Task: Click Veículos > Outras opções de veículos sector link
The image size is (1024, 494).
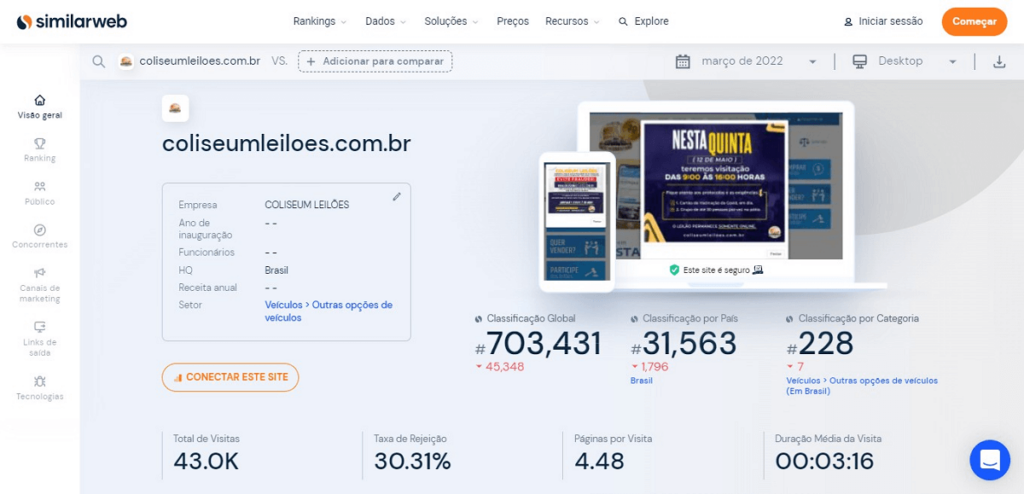Action: (x=328, y=311)
